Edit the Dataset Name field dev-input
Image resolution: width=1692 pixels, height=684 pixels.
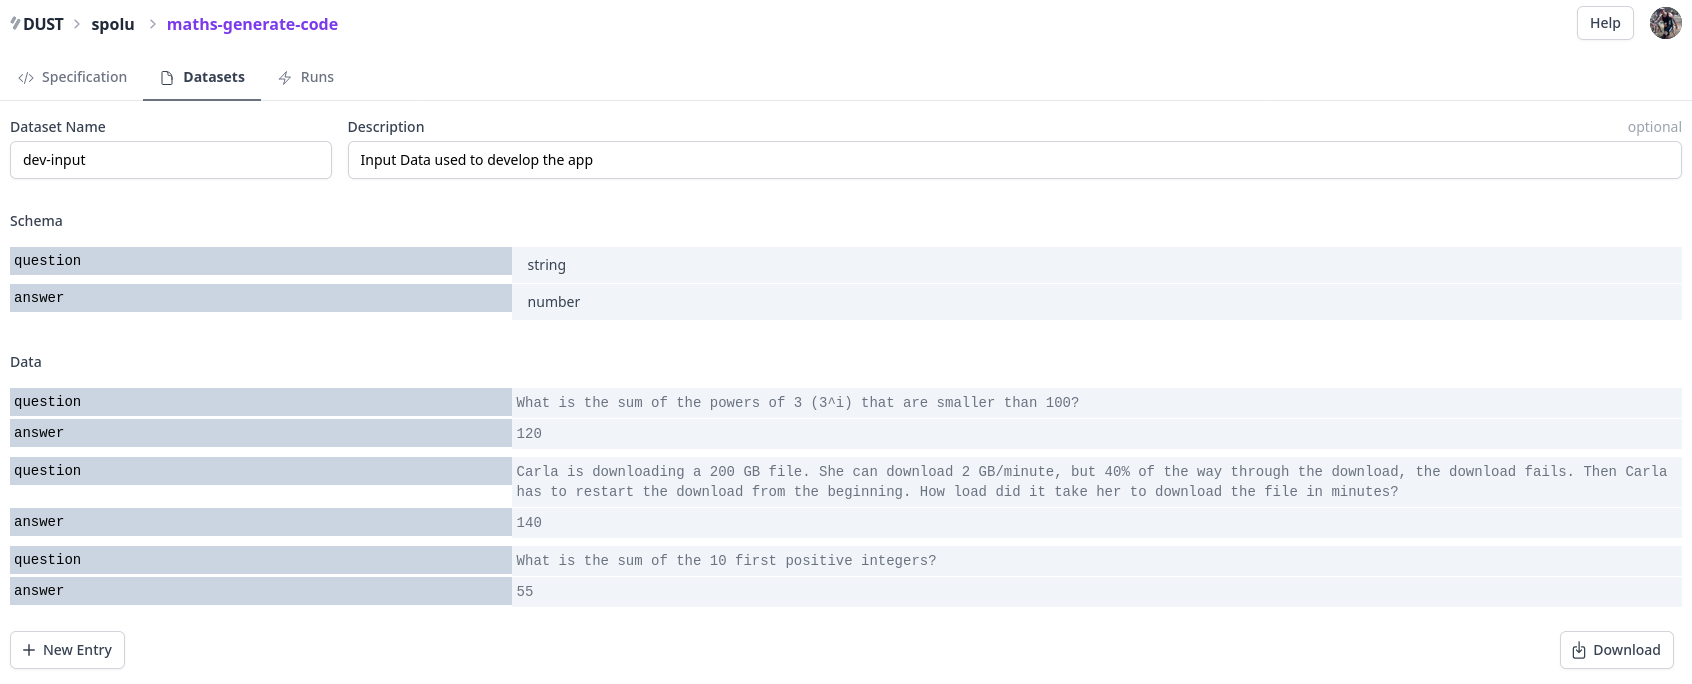[171, 160]
